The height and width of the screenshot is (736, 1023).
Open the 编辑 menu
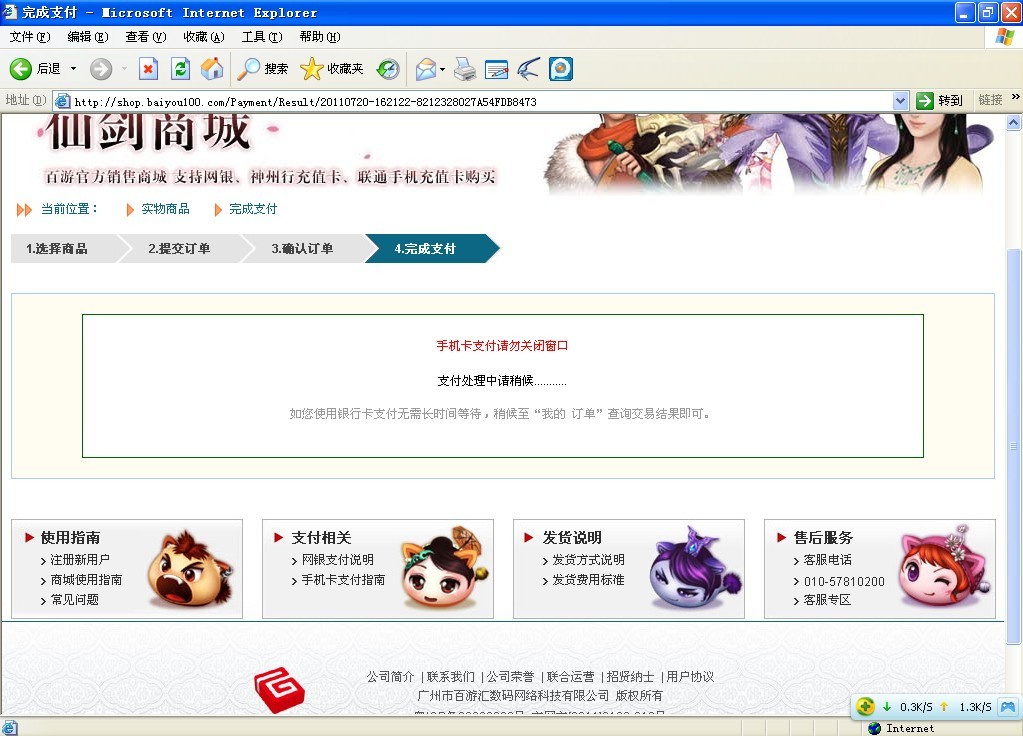(x=87, y=37)
